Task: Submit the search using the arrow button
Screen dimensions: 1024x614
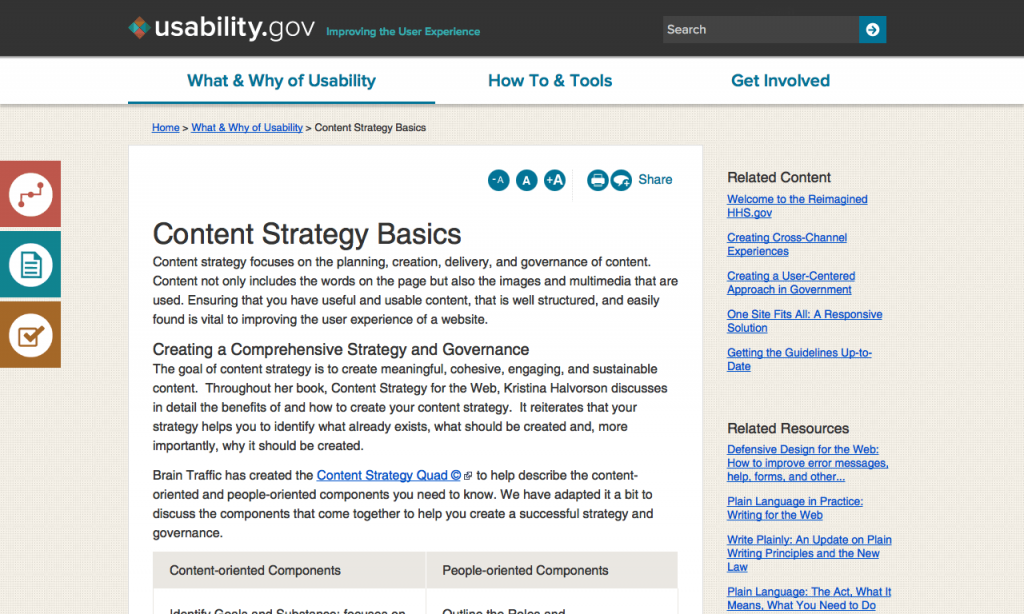Action: (871, 29)
